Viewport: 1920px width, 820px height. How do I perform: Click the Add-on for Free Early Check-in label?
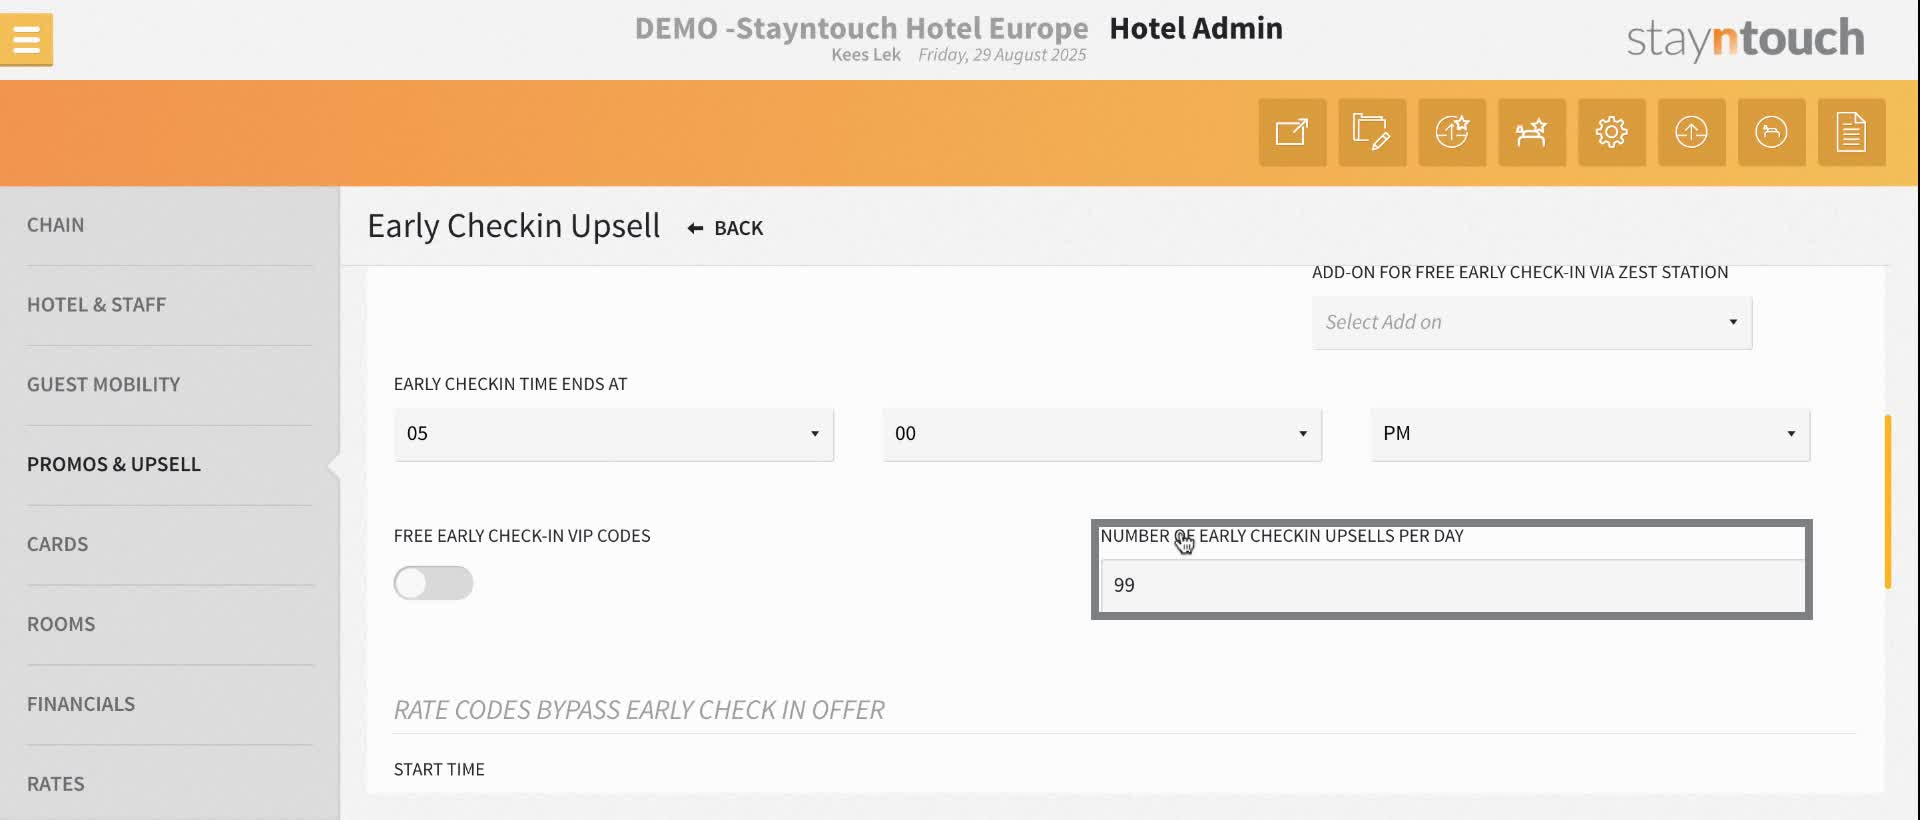(1520, 273)
